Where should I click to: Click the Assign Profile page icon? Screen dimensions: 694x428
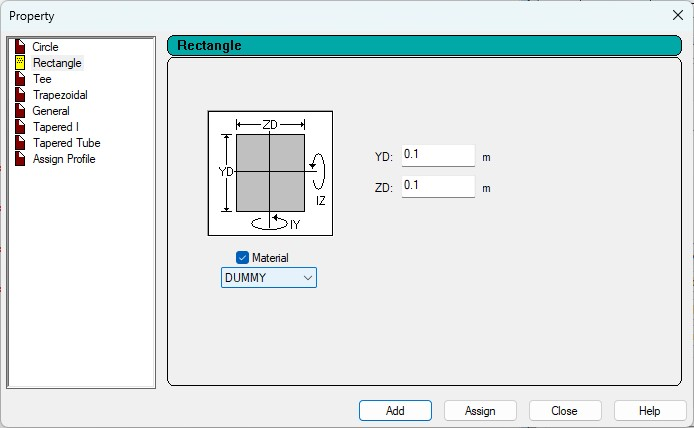(20, 159)
